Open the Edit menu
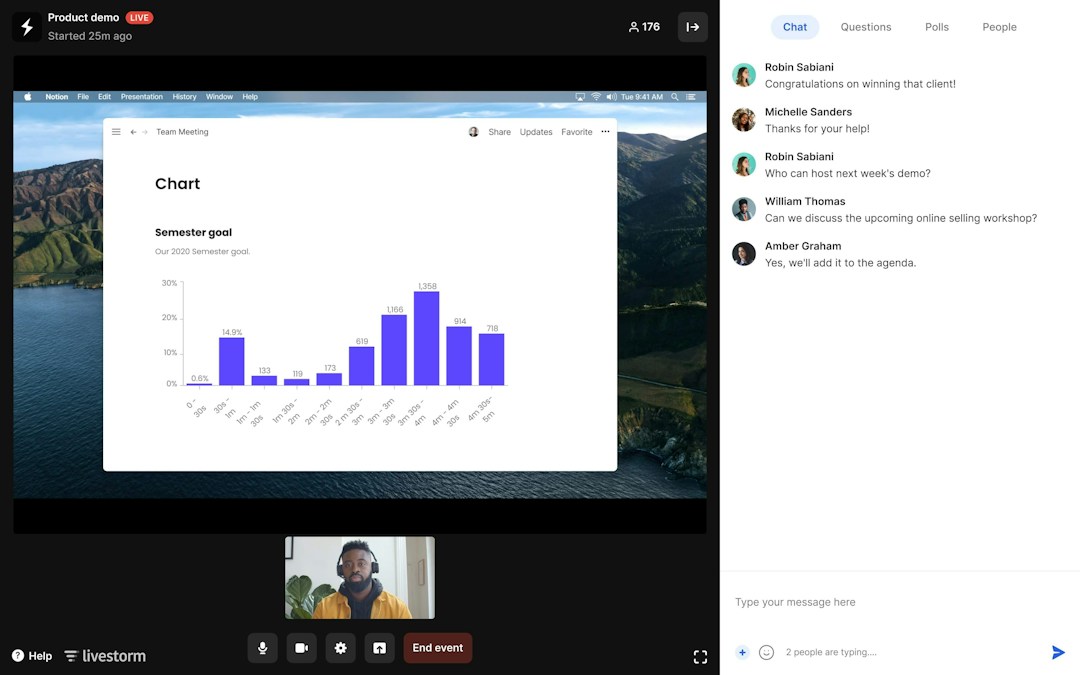1080x675 pixels. click(x=104, y=97)
